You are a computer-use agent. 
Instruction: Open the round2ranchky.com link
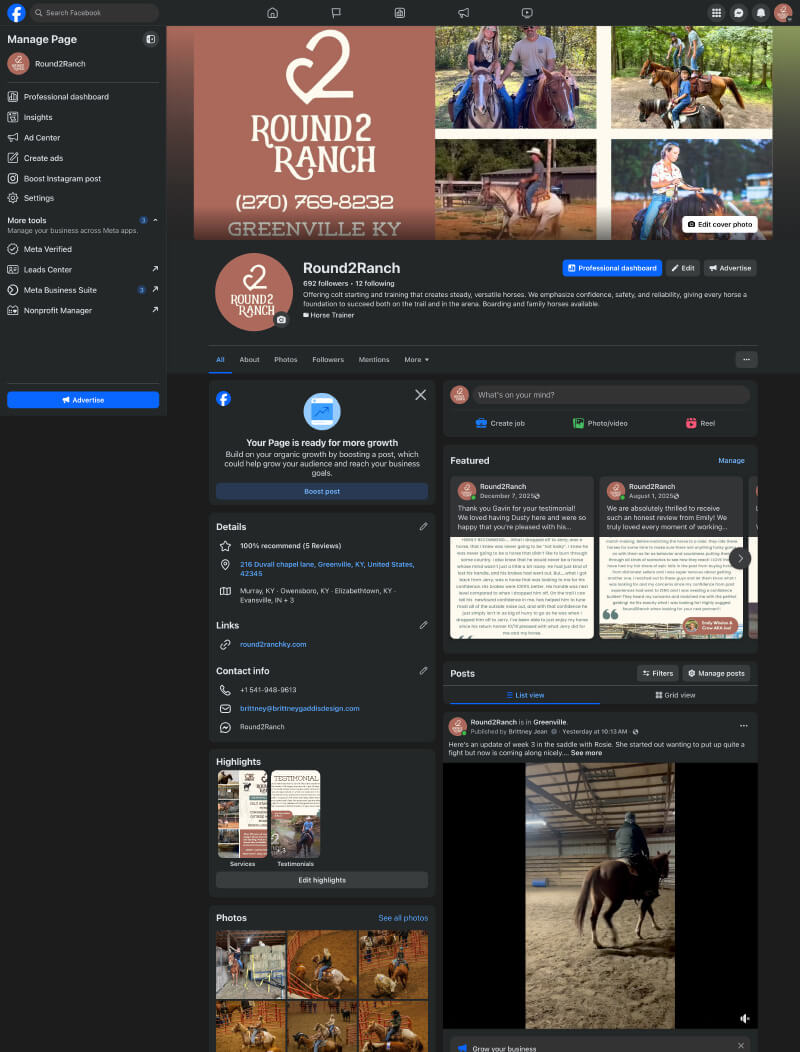pos(273,644)
